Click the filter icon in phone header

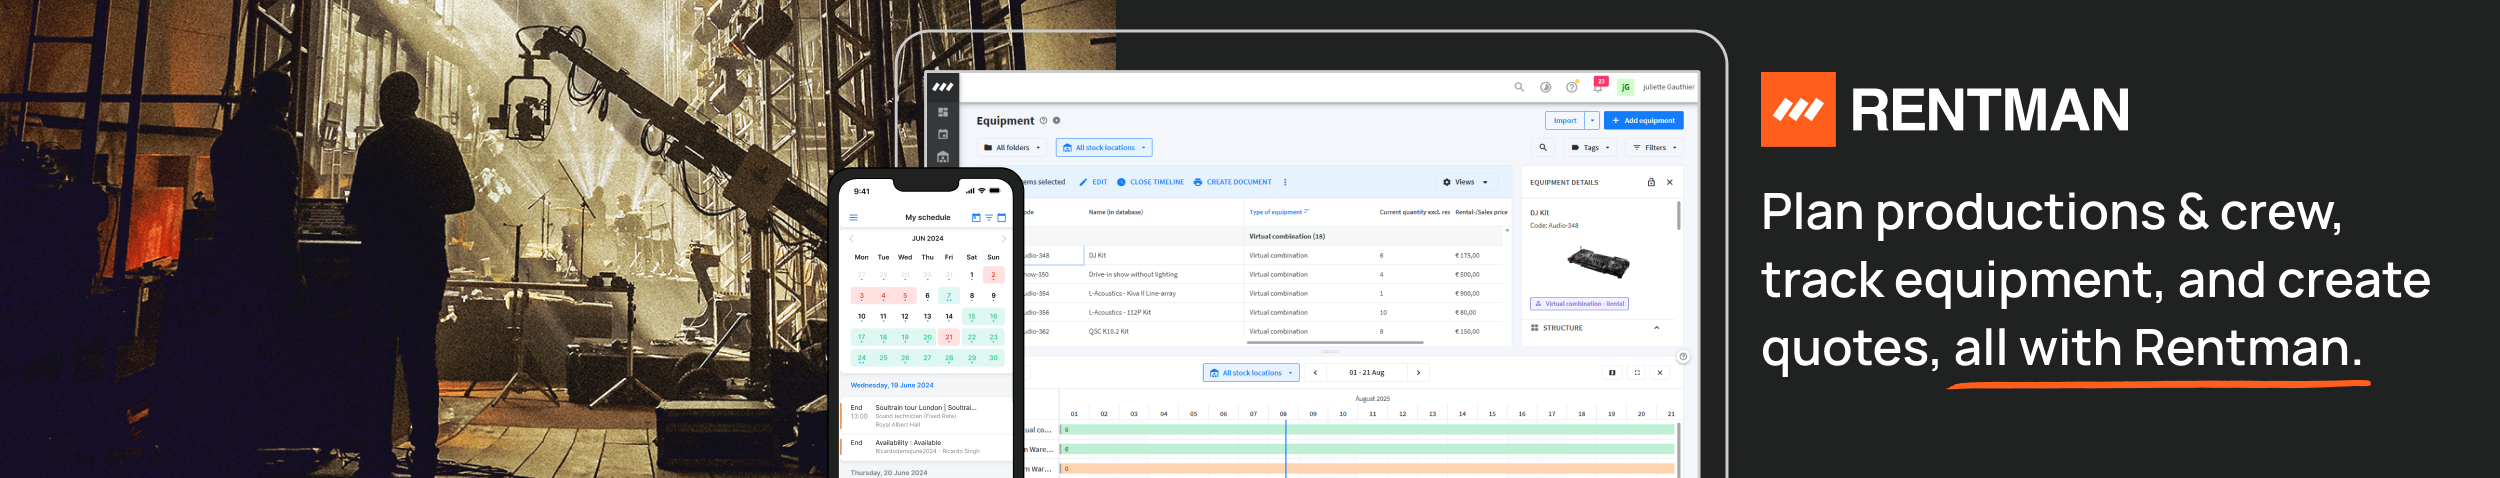click(x=989, y=217)
